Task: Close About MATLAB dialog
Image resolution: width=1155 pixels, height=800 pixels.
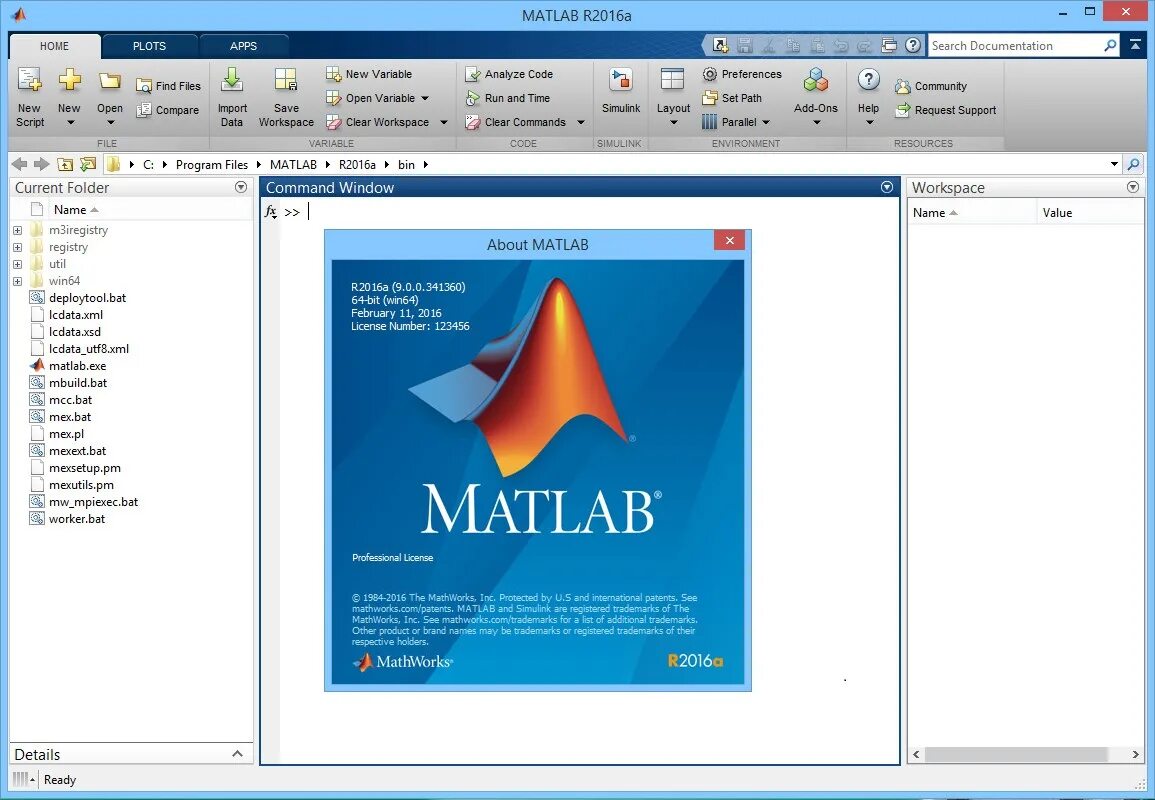Action: click(x=729, y=240)
